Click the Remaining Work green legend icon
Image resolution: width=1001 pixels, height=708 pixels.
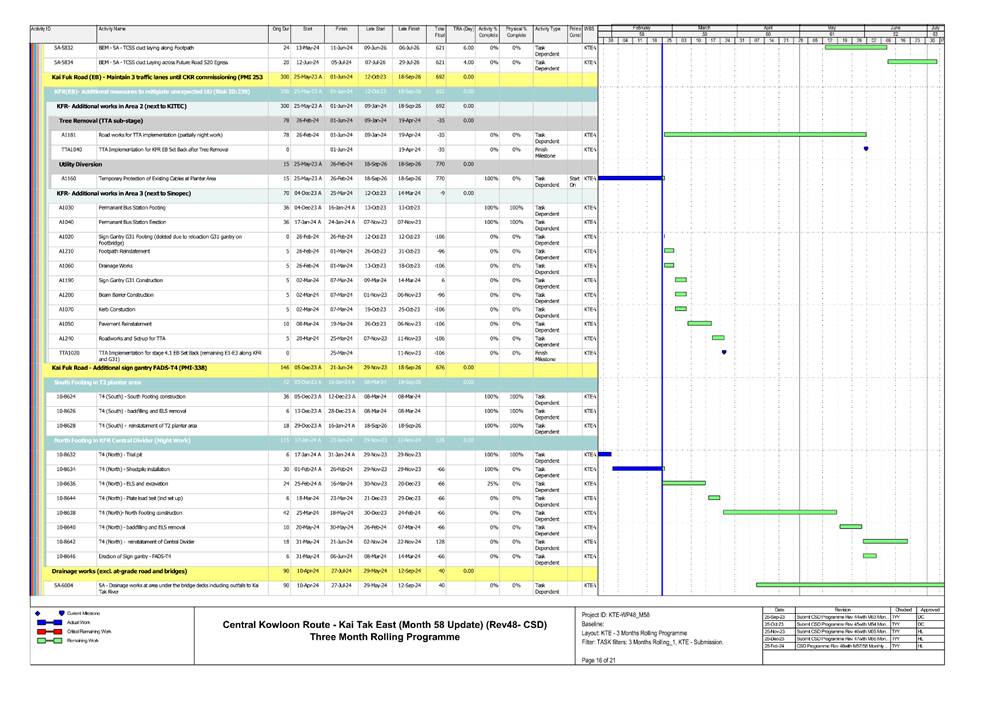click(x=47, y=641)
